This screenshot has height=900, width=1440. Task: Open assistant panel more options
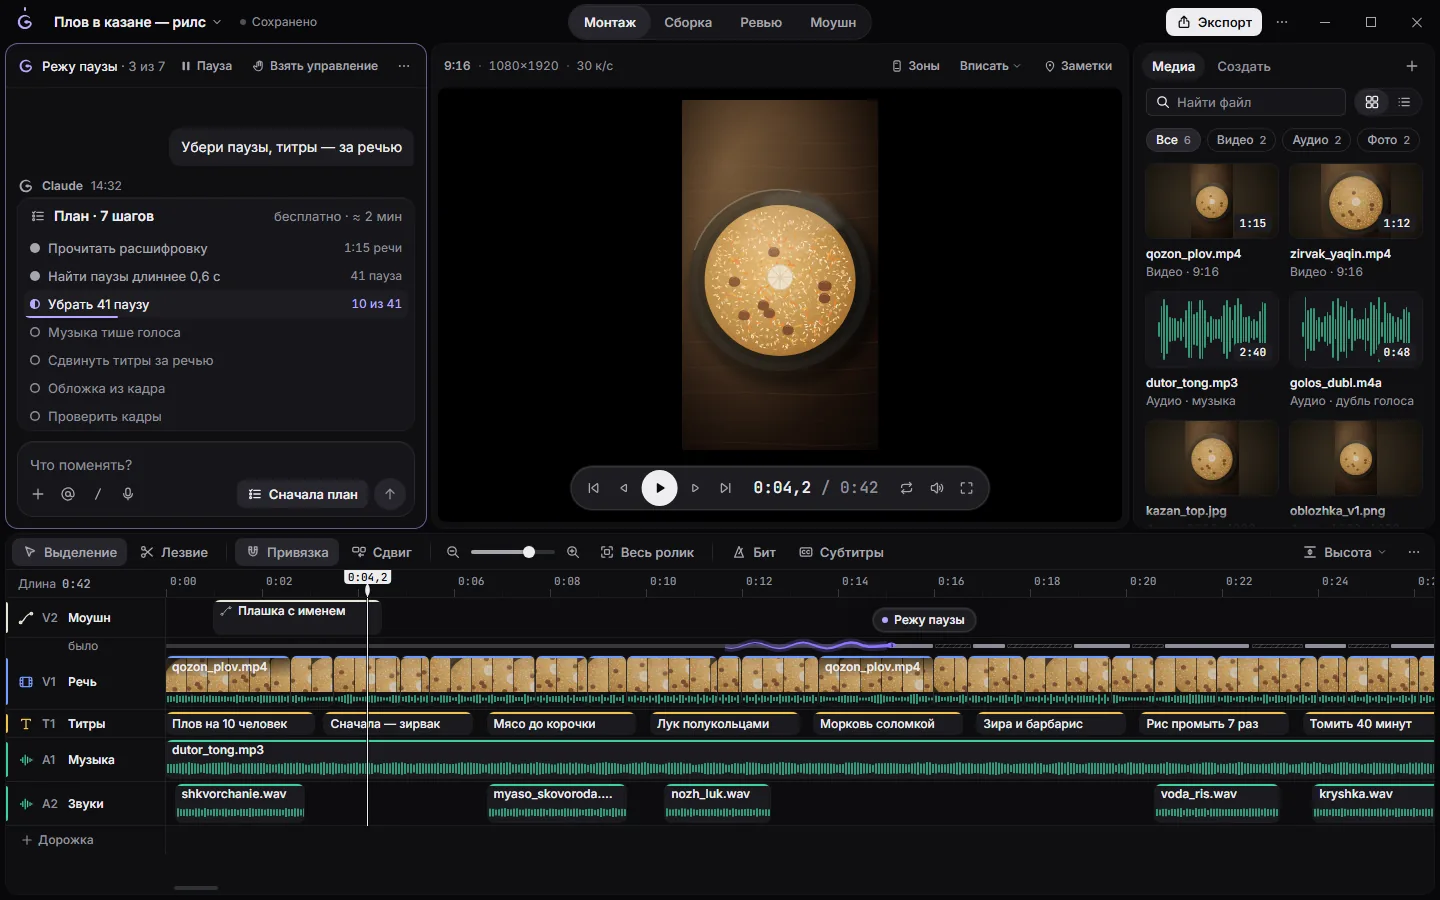point(404,66)
